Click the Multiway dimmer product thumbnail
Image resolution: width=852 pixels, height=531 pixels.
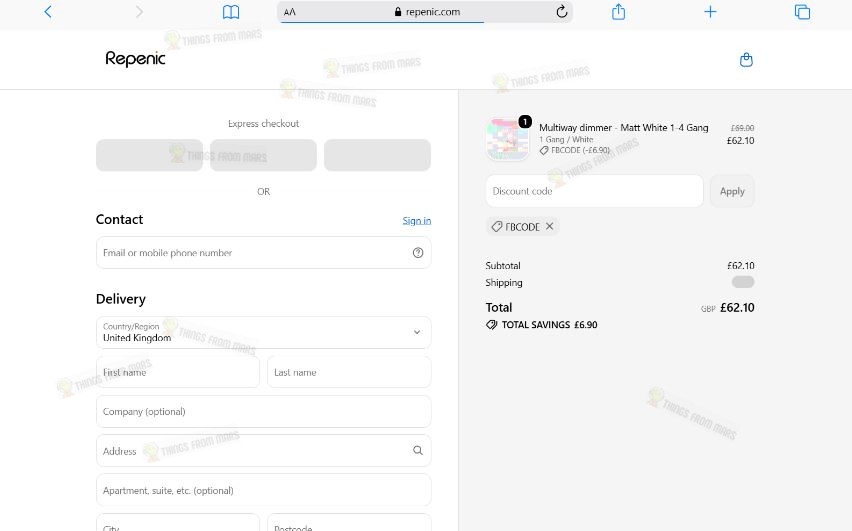click(508, 140)
